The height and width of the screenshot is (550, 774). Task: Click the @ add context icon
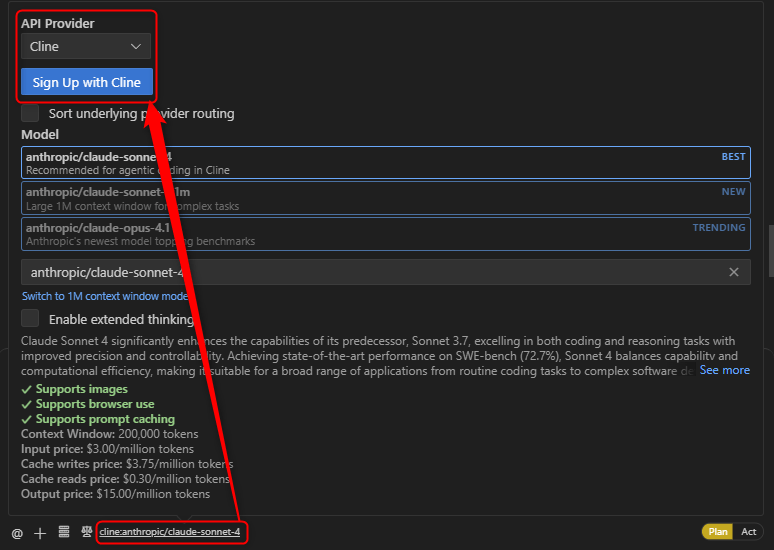pyautogui.click(x=17, y=533)
